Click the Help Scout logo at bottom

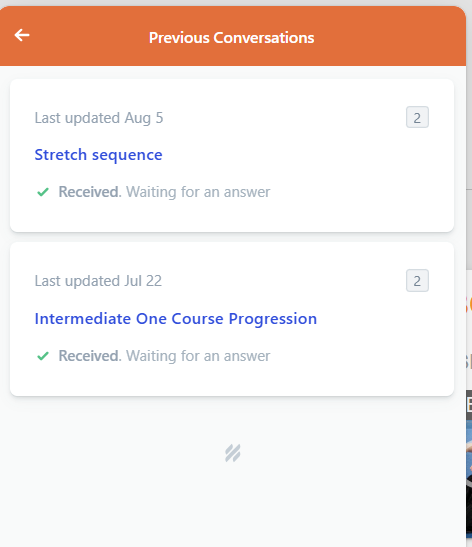point(233,453)
